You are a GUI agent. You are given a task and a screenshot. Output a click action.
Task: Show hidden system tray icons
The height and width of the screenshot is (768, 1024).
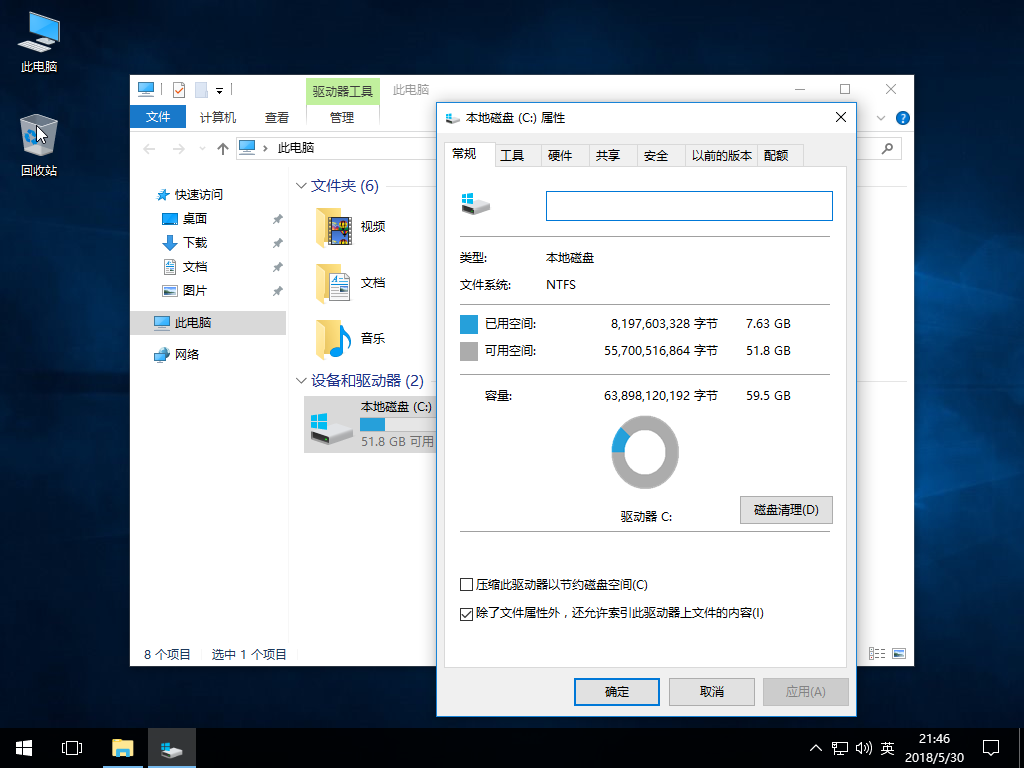816,748
